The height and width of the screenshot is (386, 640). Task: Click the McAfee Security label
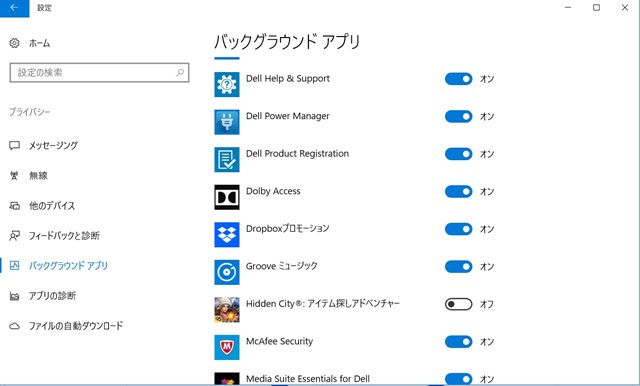[279, 342]
